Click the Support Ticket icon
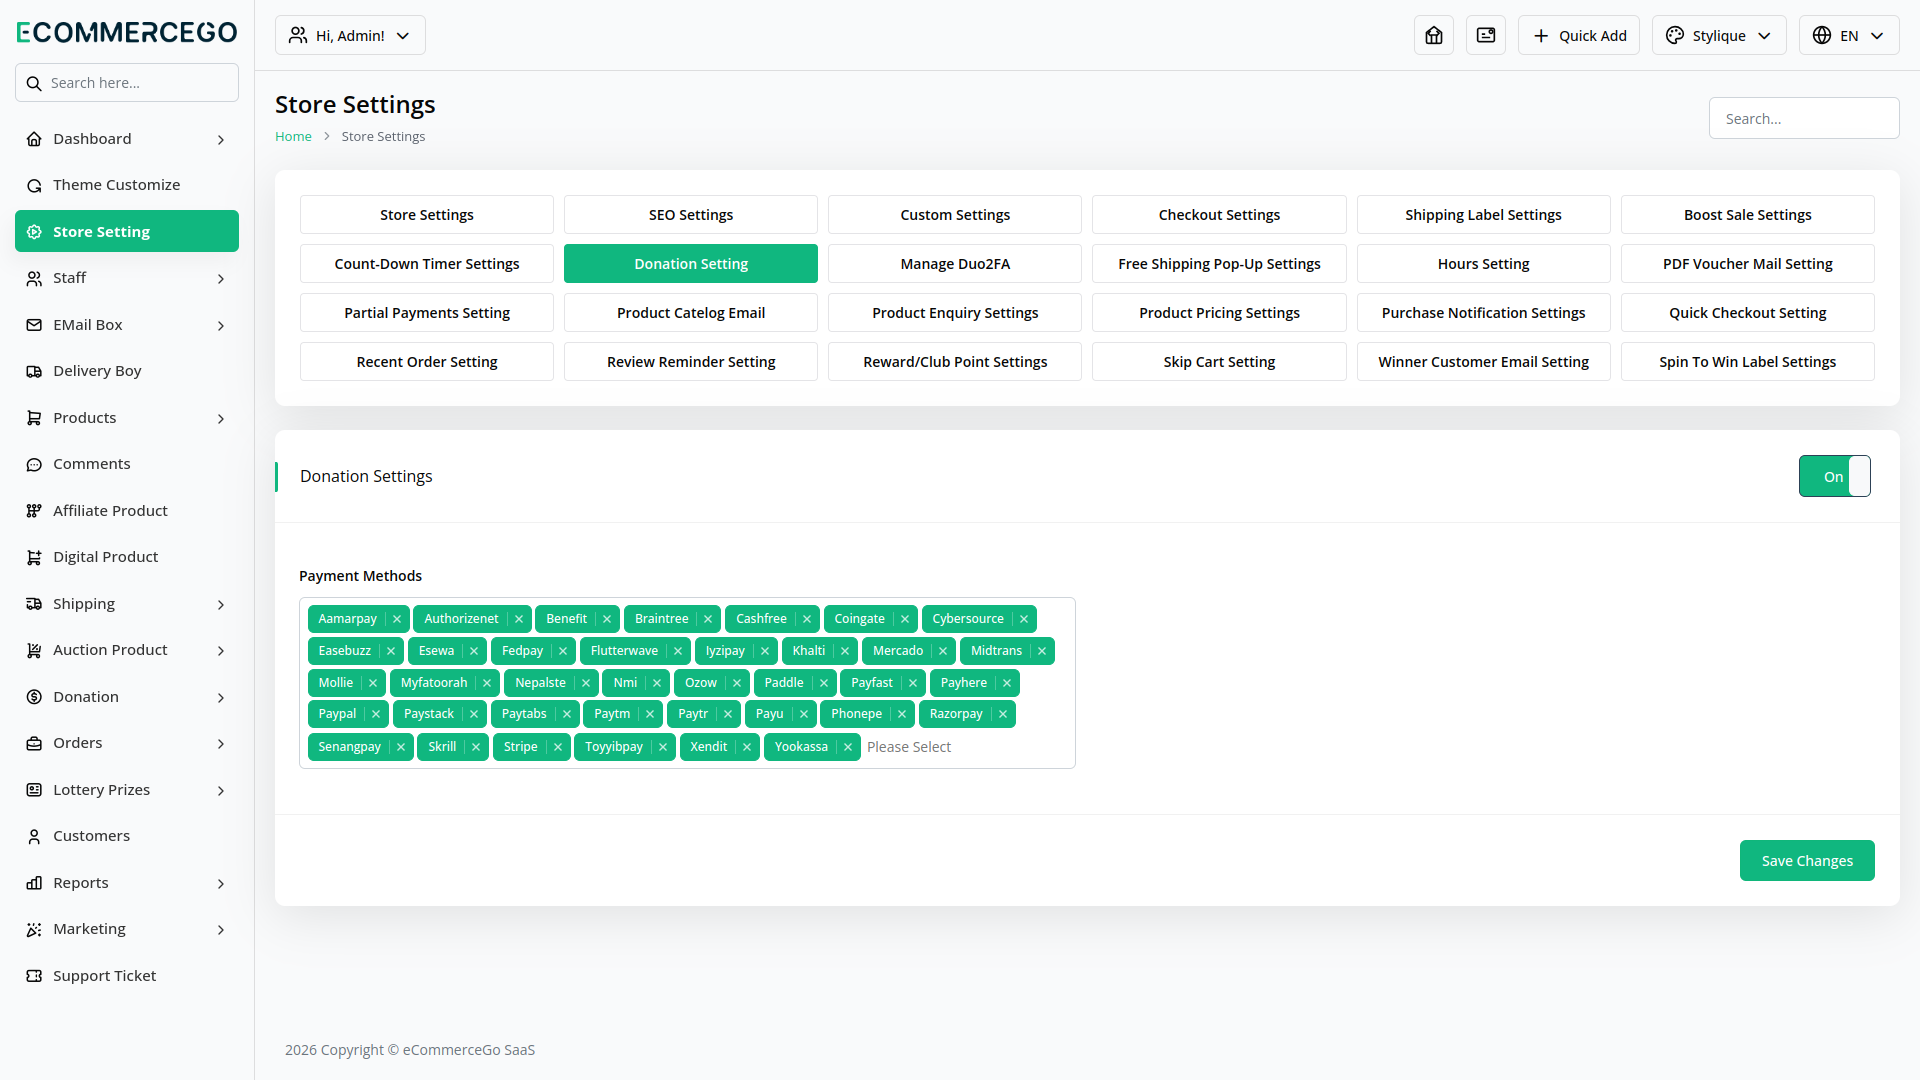Image resolution: width=1920 pixels, height=1080 pixels. click(34, 976)
